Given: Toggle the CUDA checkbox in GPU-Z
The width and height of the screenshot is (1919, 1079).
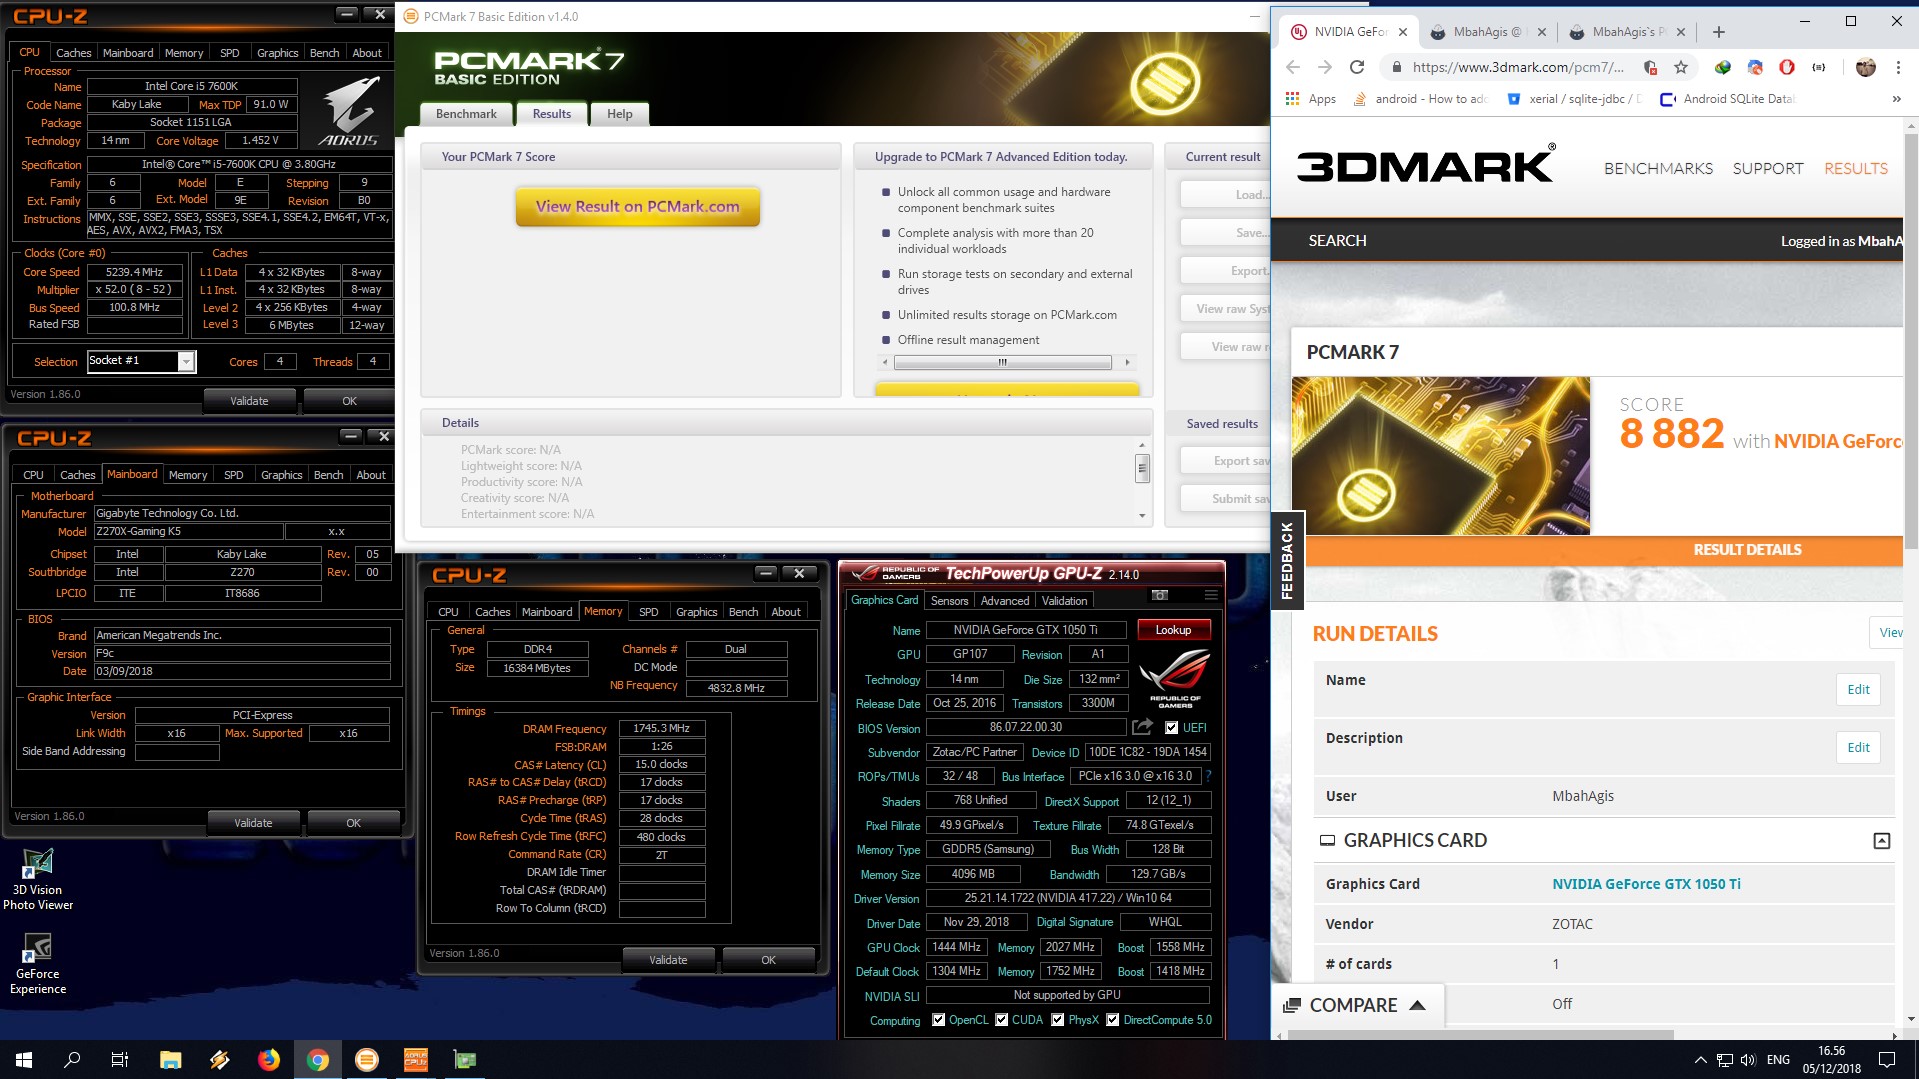Looking at the screenshot, I should point(1001,1020).
